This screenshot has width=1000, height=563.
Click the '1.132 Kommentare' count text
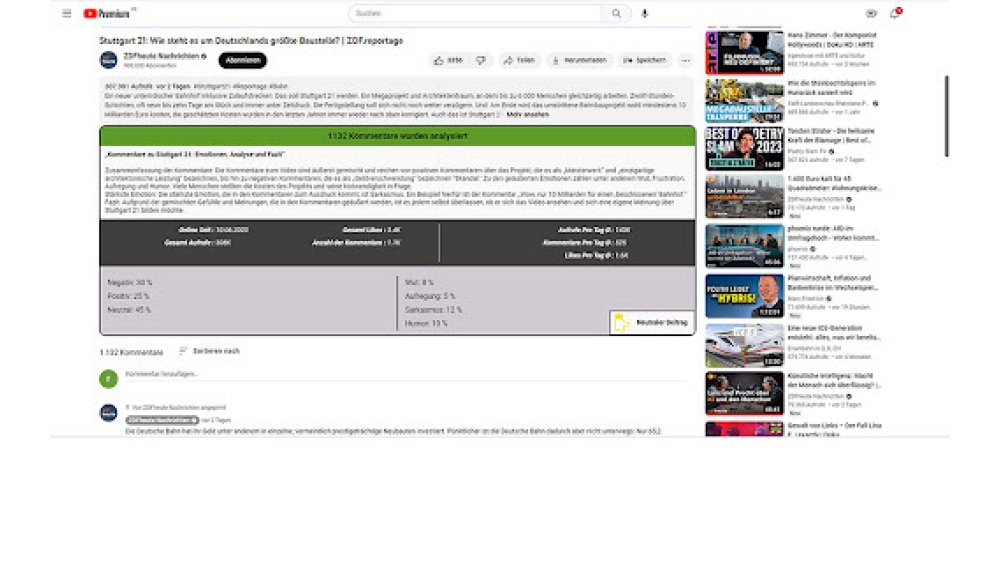click(x=131, y=353)
